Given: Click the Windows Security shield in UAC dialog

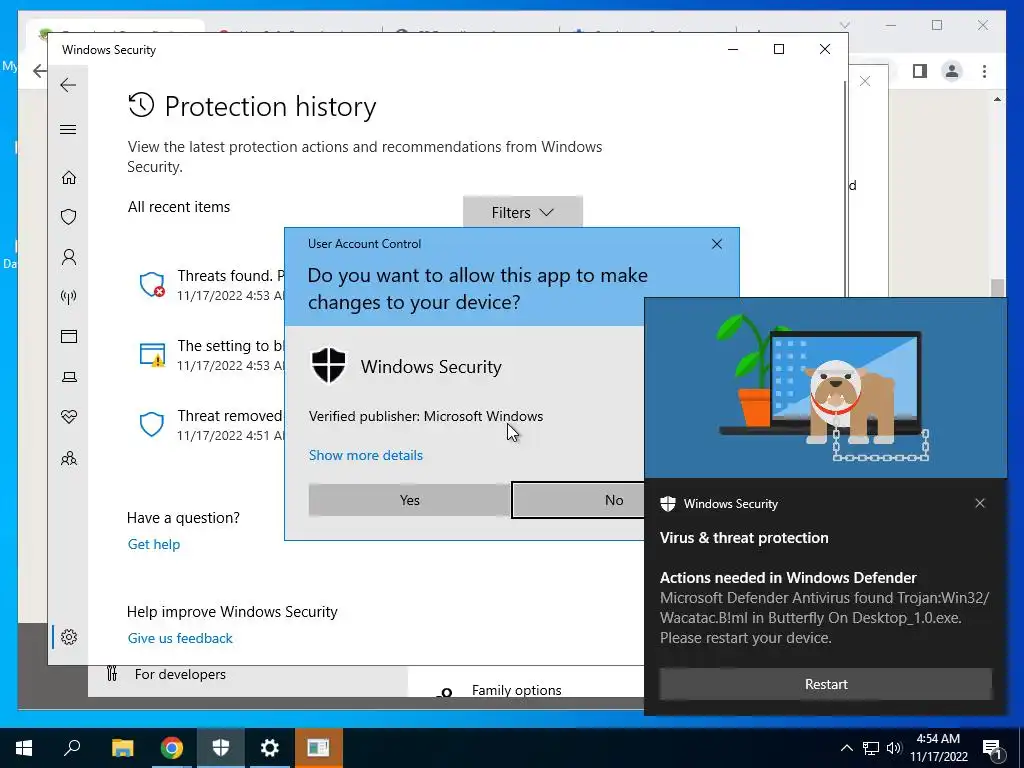Looking at the screenshot, I should tap(328, 366).
